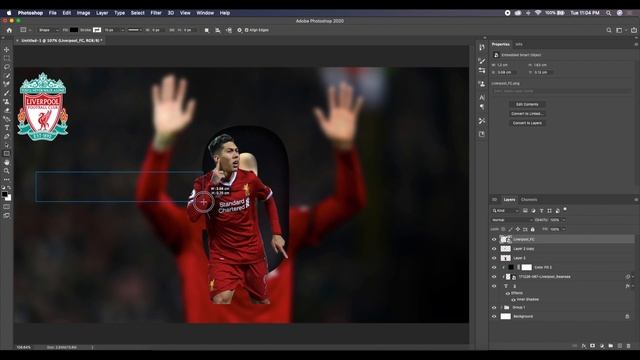Open stroke line style dropdown
Viewport: 640px width, 360px height.
134,30
